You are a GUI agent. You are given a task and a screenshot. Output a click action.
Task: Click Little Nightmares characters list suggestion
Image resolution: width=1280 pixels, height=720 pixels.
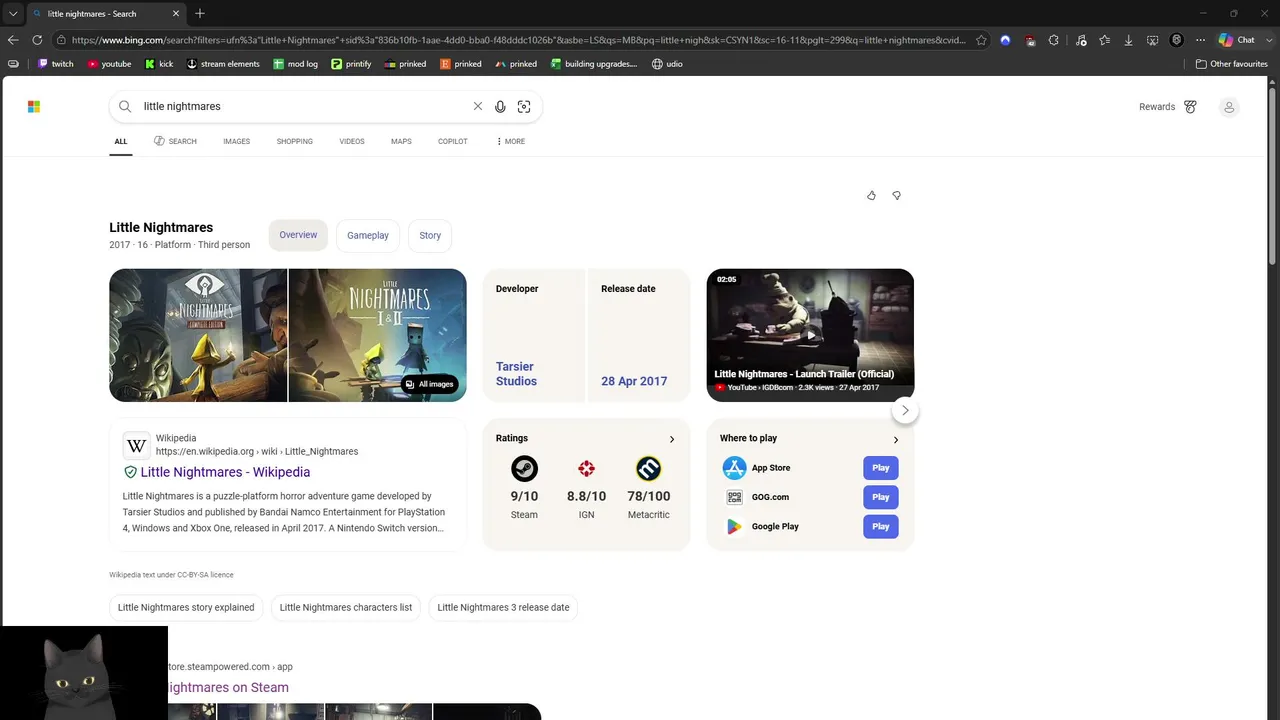coord(346,607)
